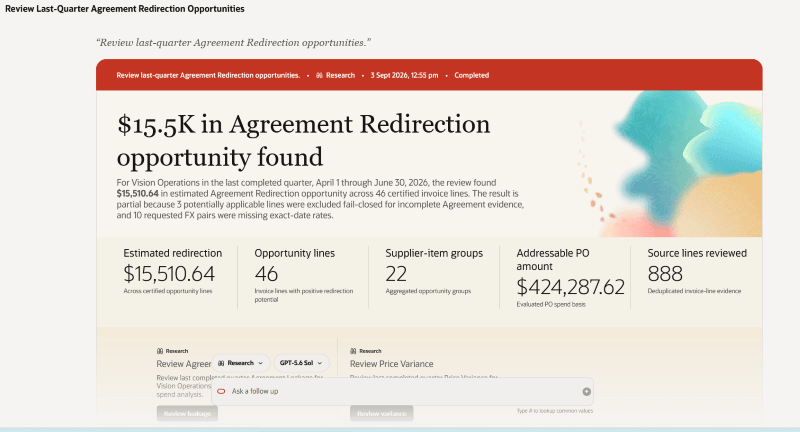
Task: Click the Research icon above Review Agreement card
Action: click(x=160, y=351)
